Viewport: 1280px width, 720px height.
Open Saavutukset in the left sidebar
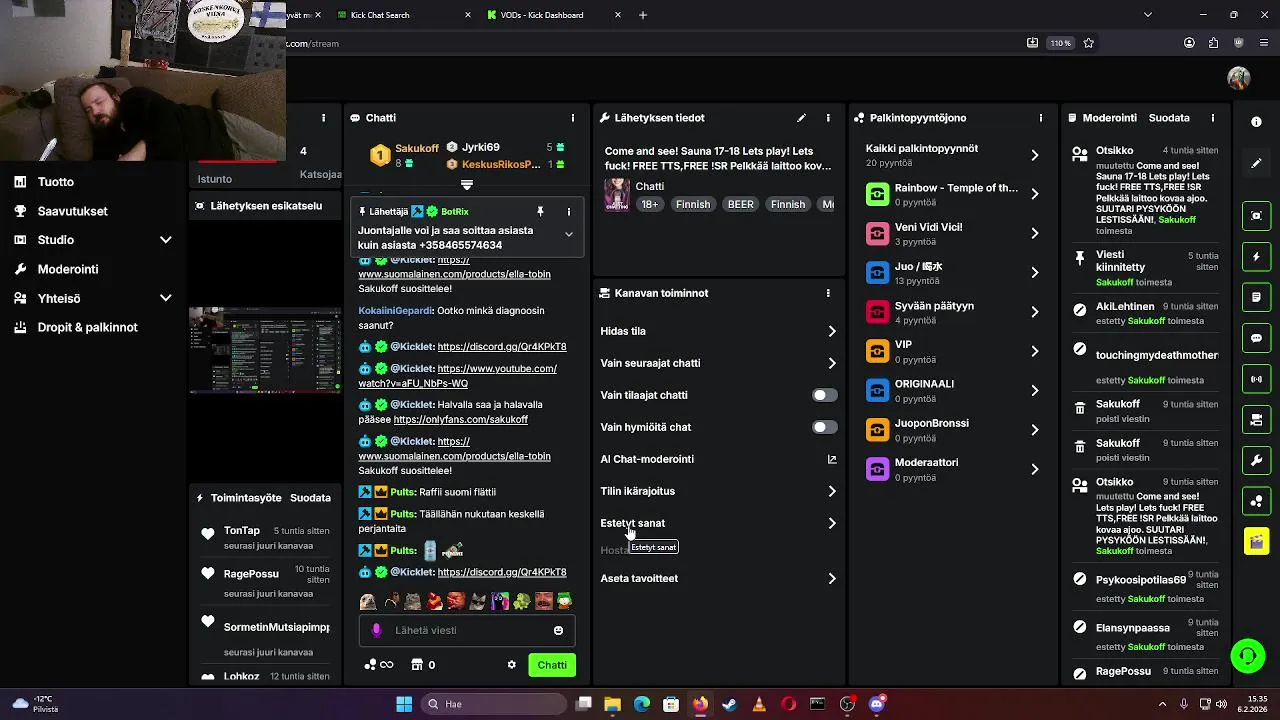point(73,211)
